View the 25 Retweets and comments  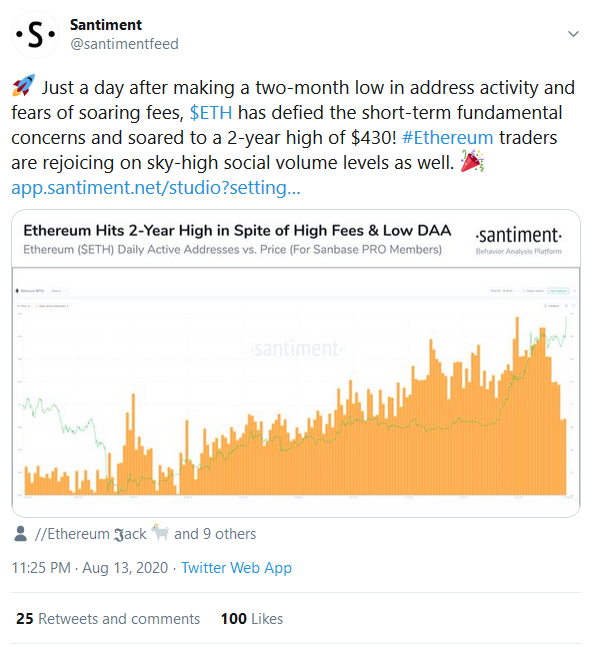point(108,619)
